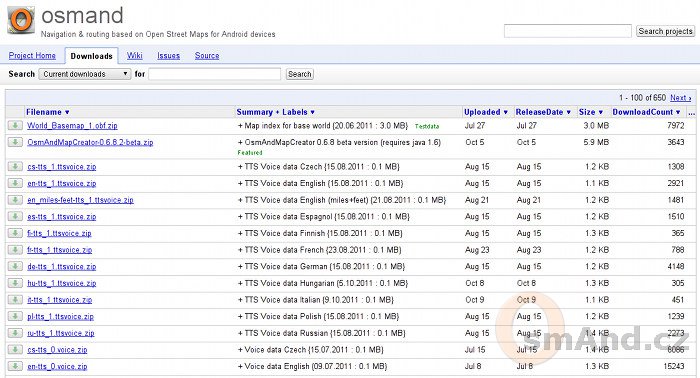The height and width of the screenshot is (378, 700).
Task: Switch to the Wiki tab
Action: click(x=134, y=56)
